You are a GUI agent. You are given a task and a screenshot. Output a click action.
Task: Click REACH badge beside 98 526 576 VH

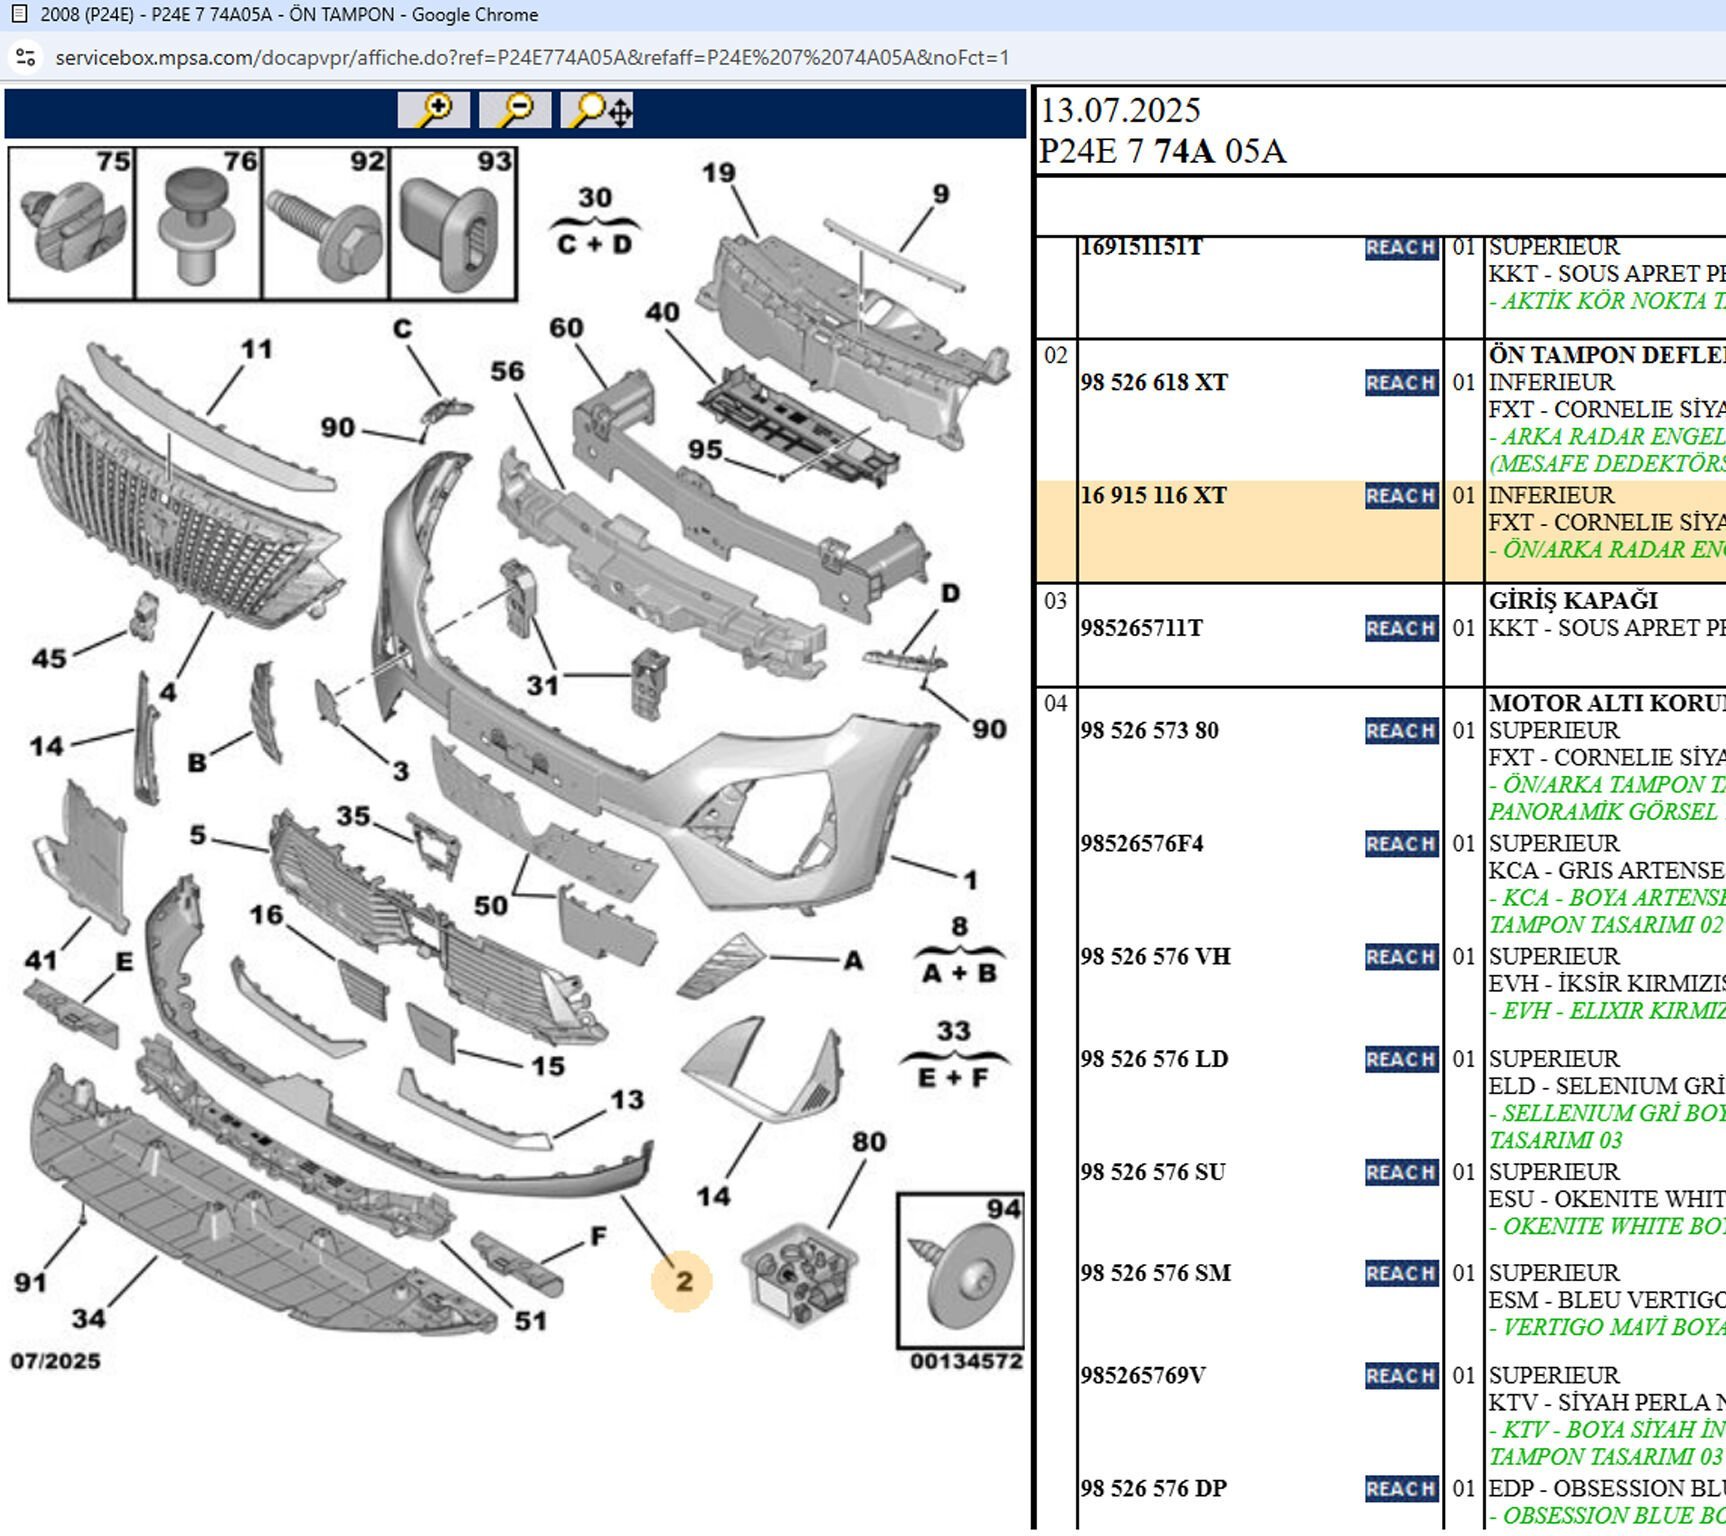1400,957
